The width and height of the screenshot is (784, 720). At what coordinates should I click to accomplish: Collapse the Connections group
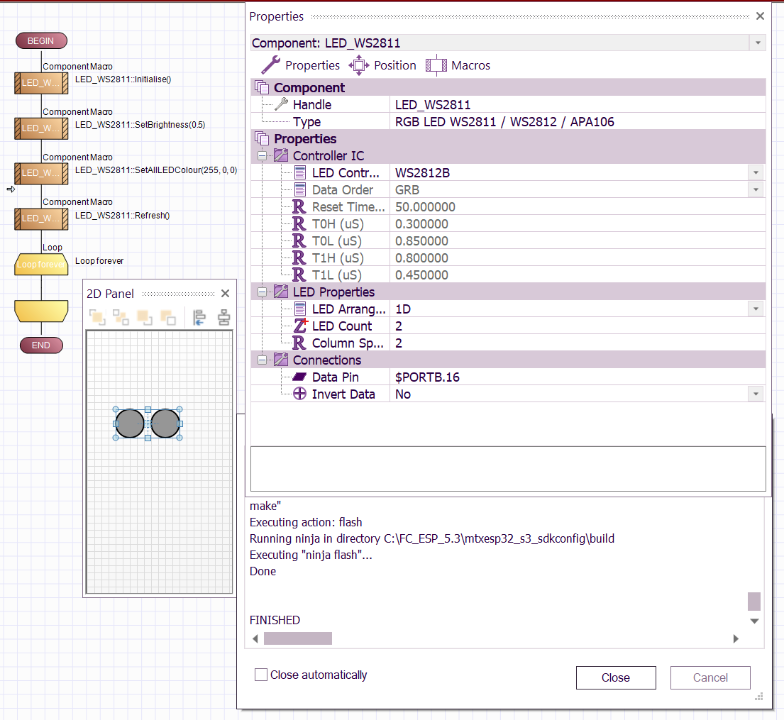[x=263, y=360]
